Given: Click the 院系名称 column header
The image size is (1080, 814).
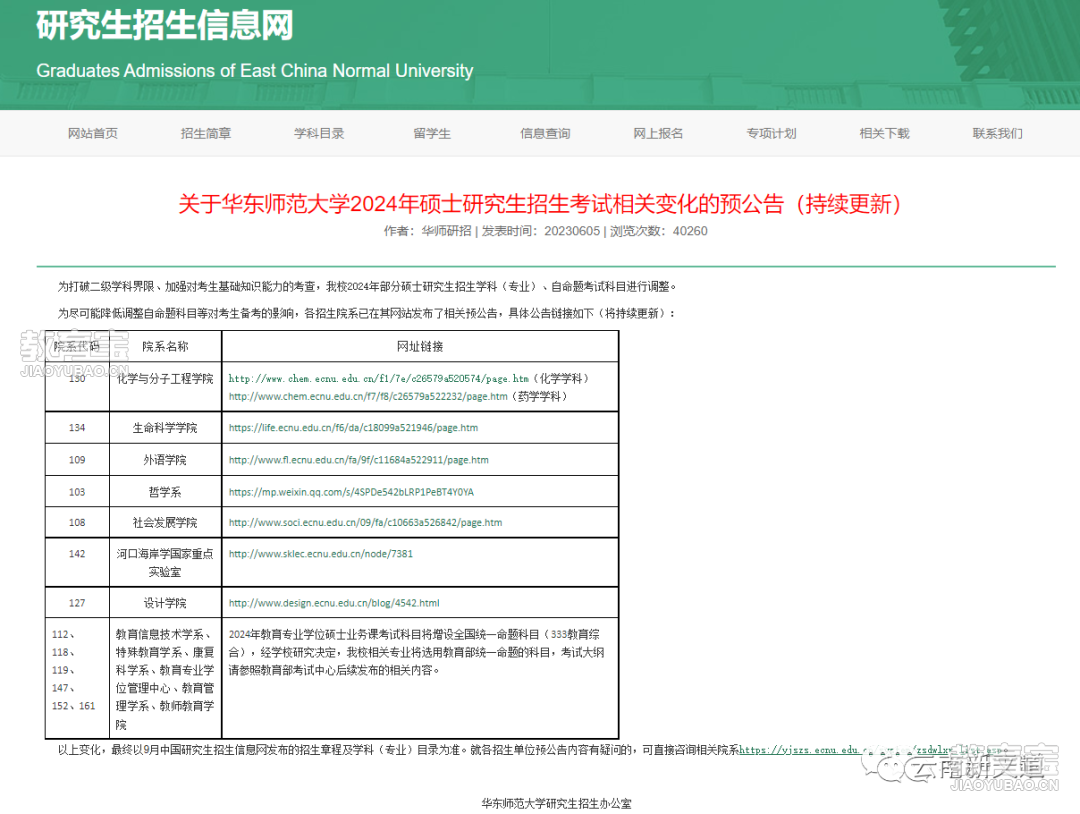Looking at the screenshot, I should (x=165, y=346).
